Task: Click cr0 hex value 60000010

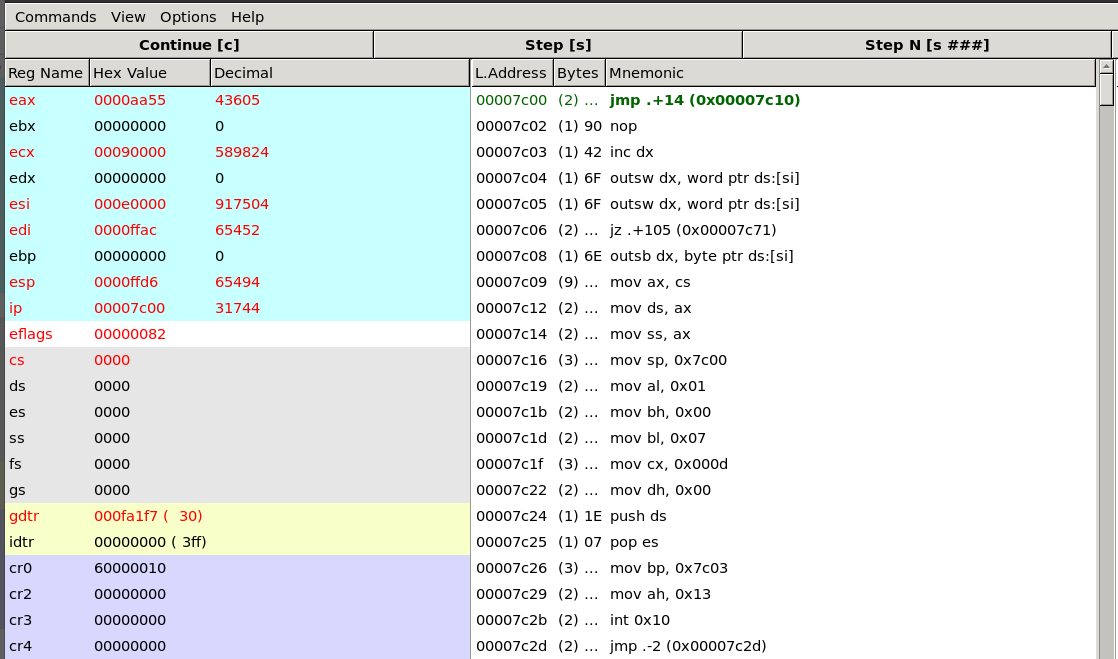Action: tap(130, 568)
